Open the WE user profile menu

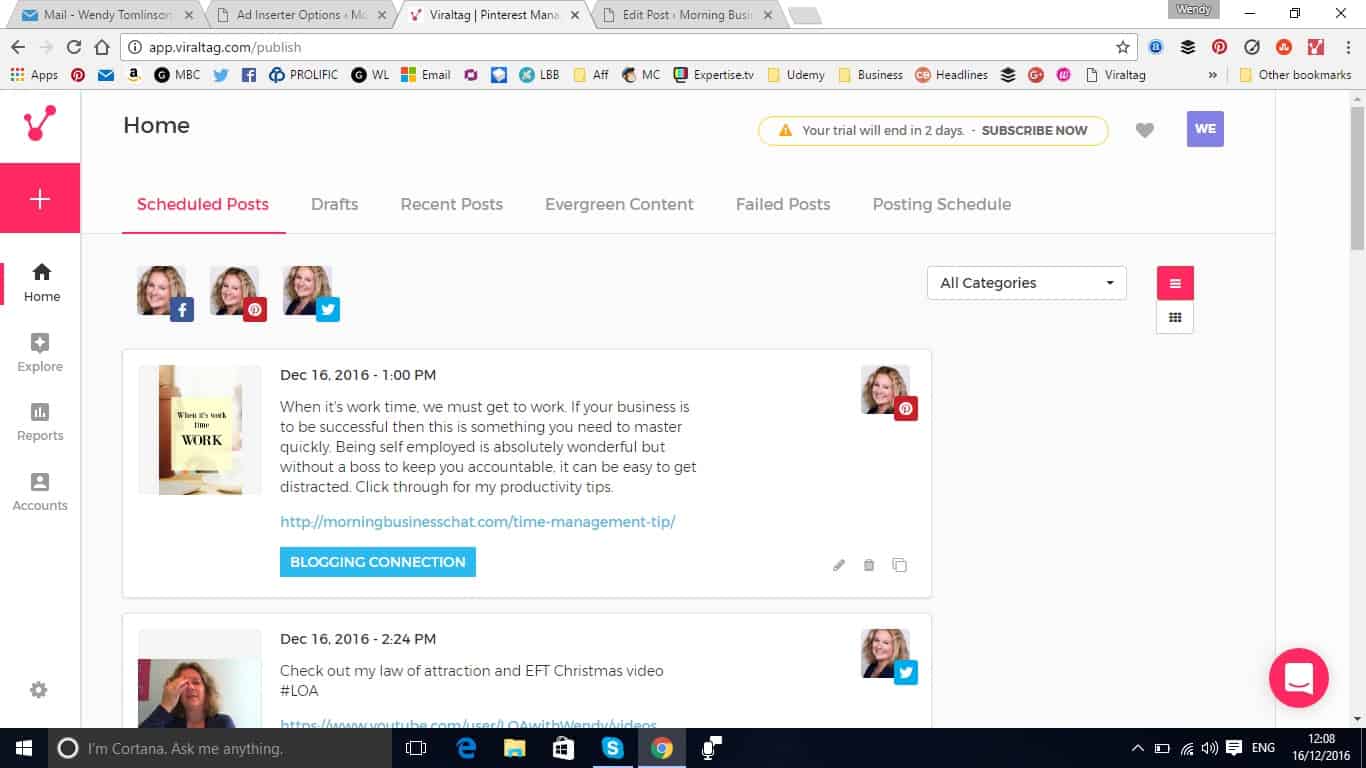1205,129
